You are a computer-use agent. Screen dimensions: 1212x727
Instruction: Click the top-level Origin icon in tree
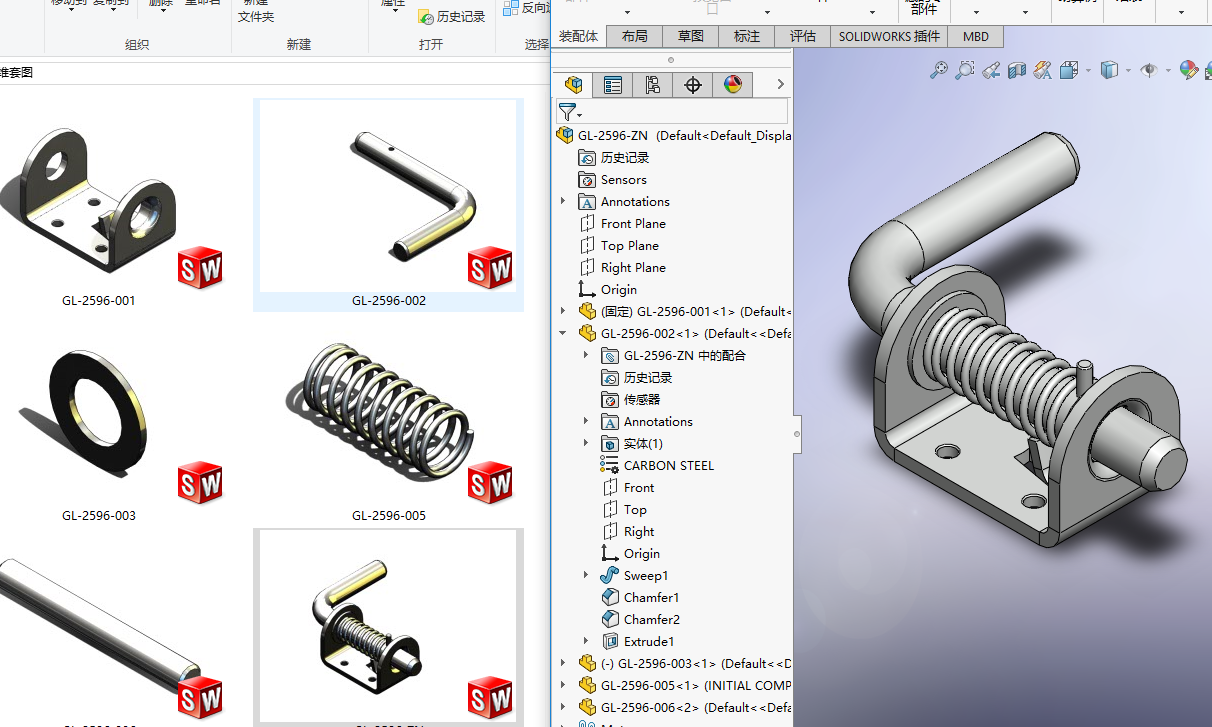[587, 289]
